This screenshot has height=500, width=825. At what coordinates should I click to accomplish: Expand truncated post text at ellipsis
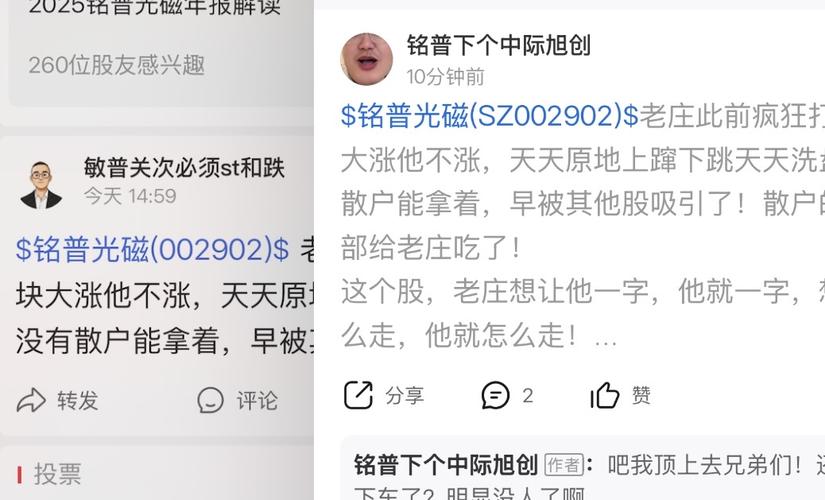click(x=605, y=340)
